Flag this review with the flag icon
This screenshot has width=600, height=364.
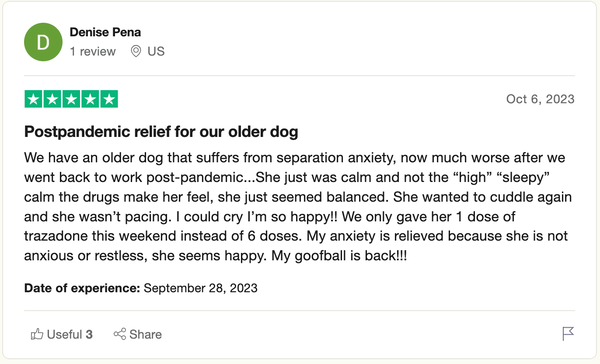[568, 333]
